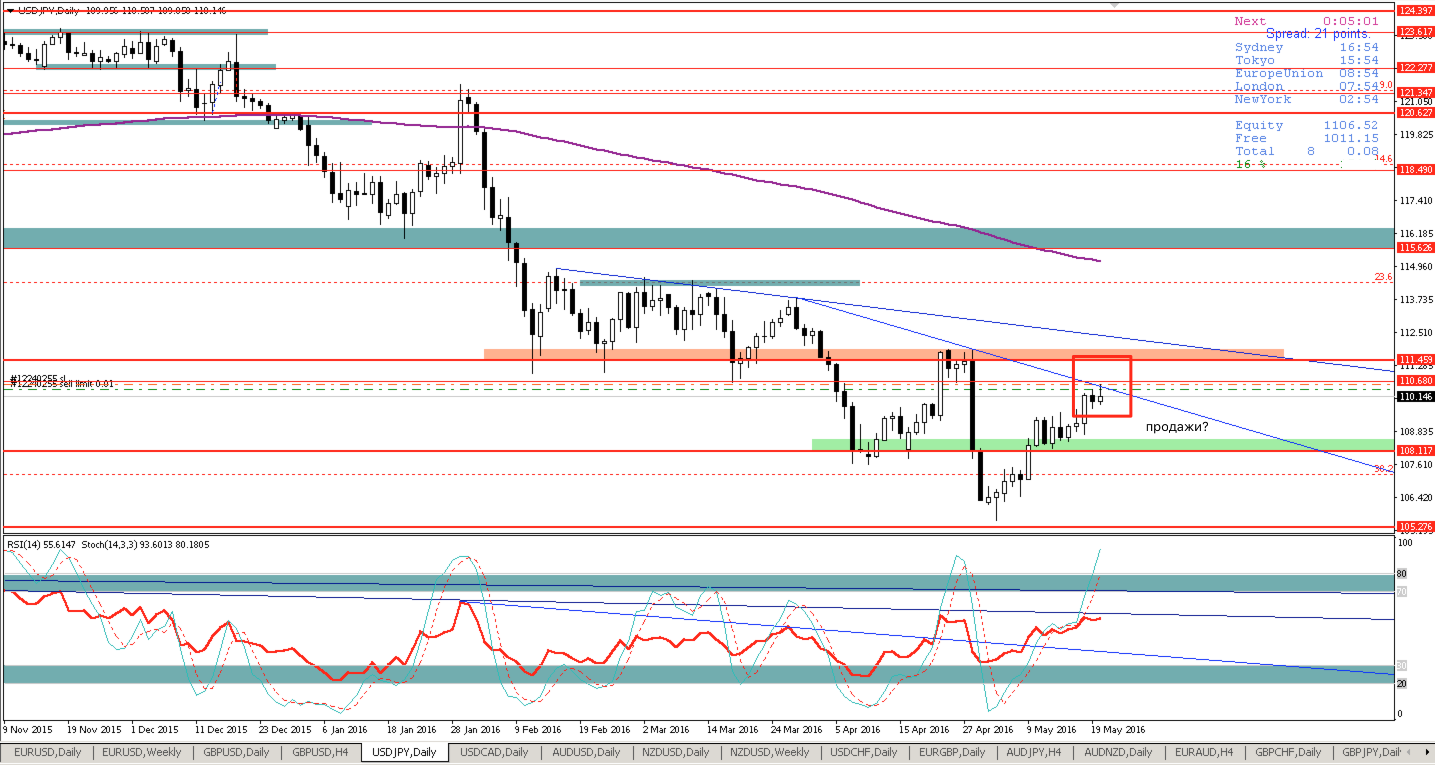Click the 115.626 price level label
The height and width of the screenshot is (765, 1435).
(x=1414, y=247)
